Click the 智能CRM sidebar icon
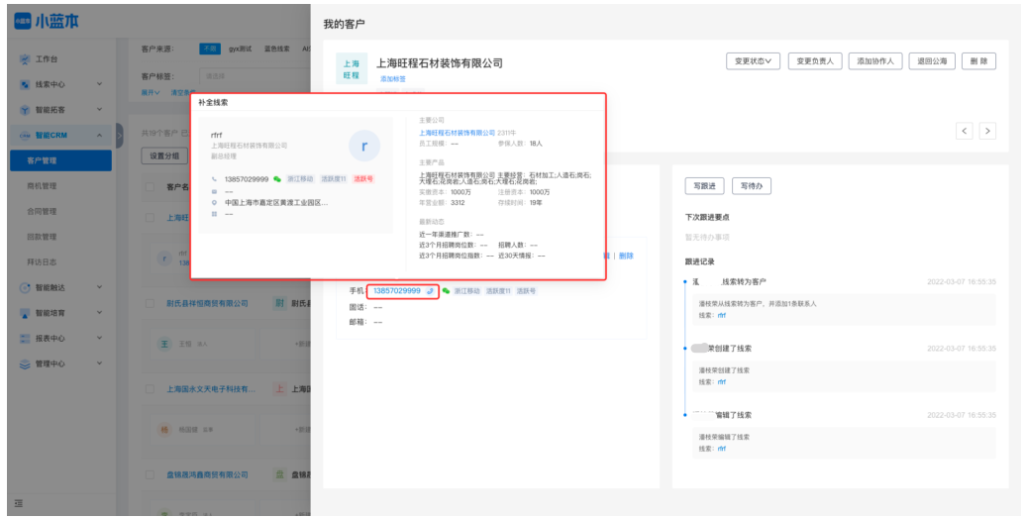Image resolution: width=1024 pixels, height=518 pixels. 25,135
